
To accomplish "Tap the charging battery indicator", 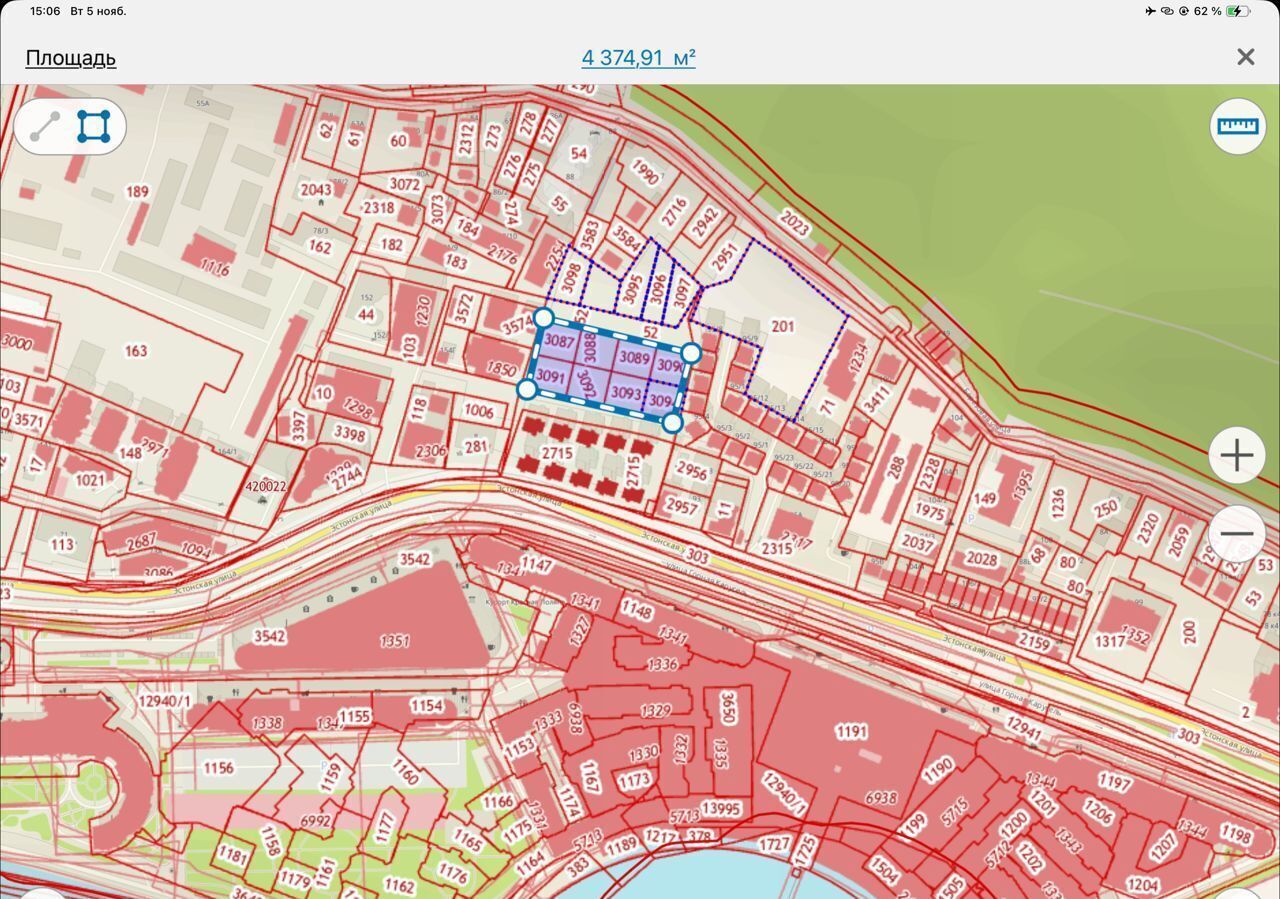I will coord(1238,11).
